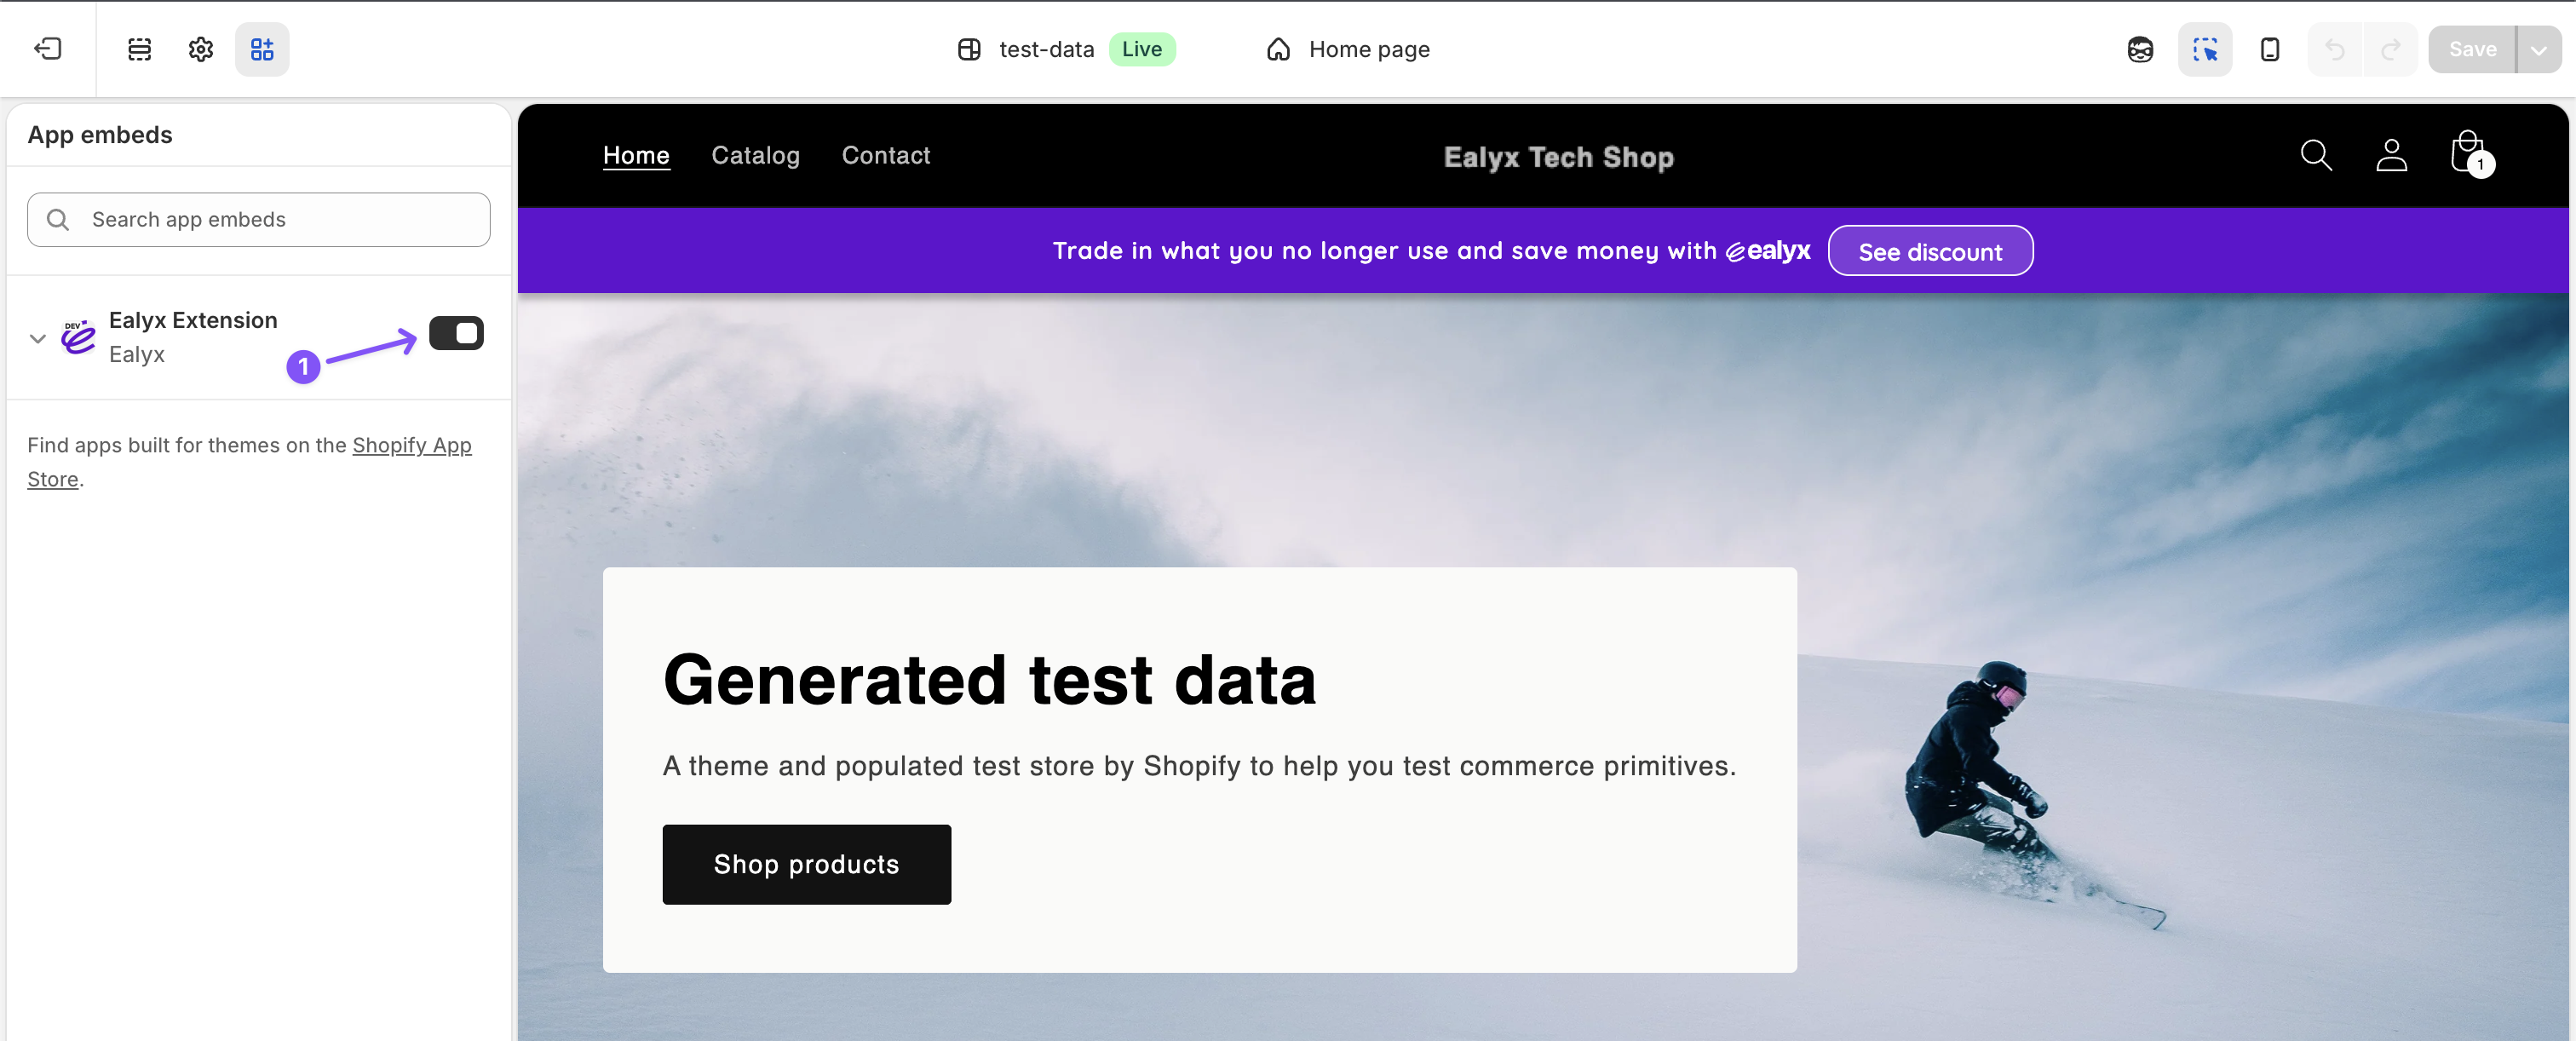Screen dimensions: 2576x1041
Task: Click the storefront search magnifier icon
Action: click(2315, 155)
